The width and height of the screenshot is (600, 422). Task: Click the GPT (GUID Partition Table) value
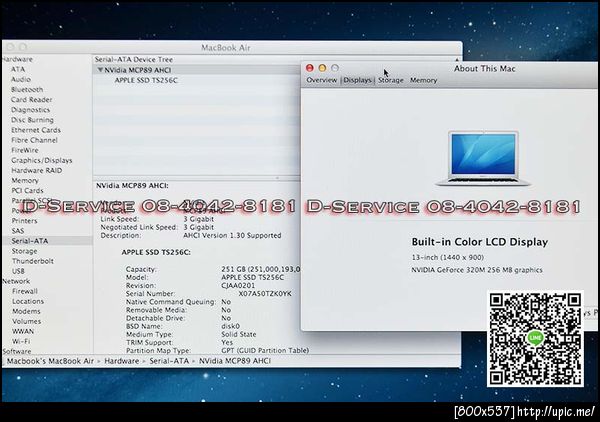265,350
